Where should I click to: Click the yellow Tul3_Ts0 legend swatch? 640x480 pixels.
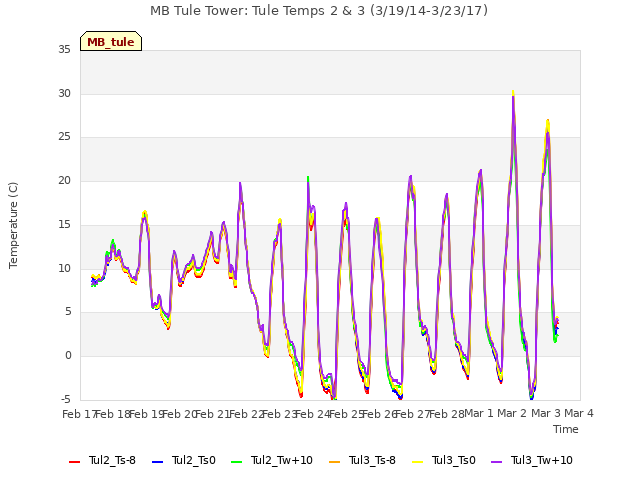point(417,462)
